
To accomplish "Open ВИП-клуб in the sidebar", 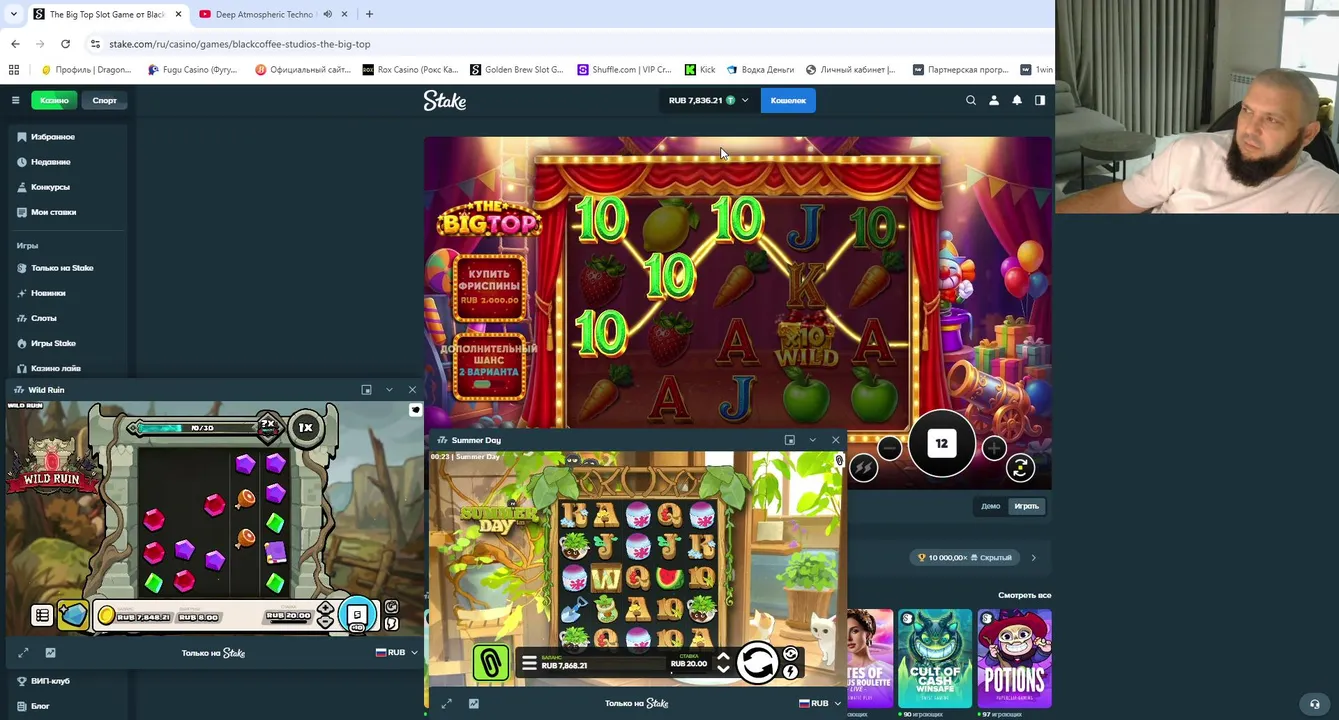I will [44, 681].
